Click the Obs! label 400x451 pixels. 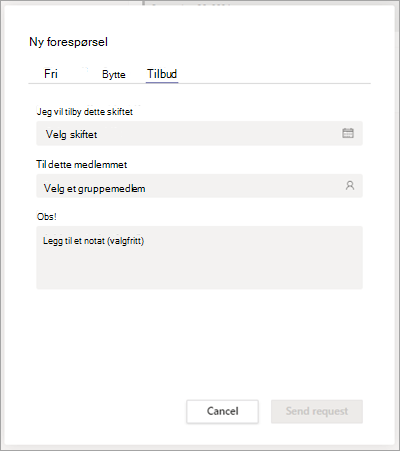47,217
